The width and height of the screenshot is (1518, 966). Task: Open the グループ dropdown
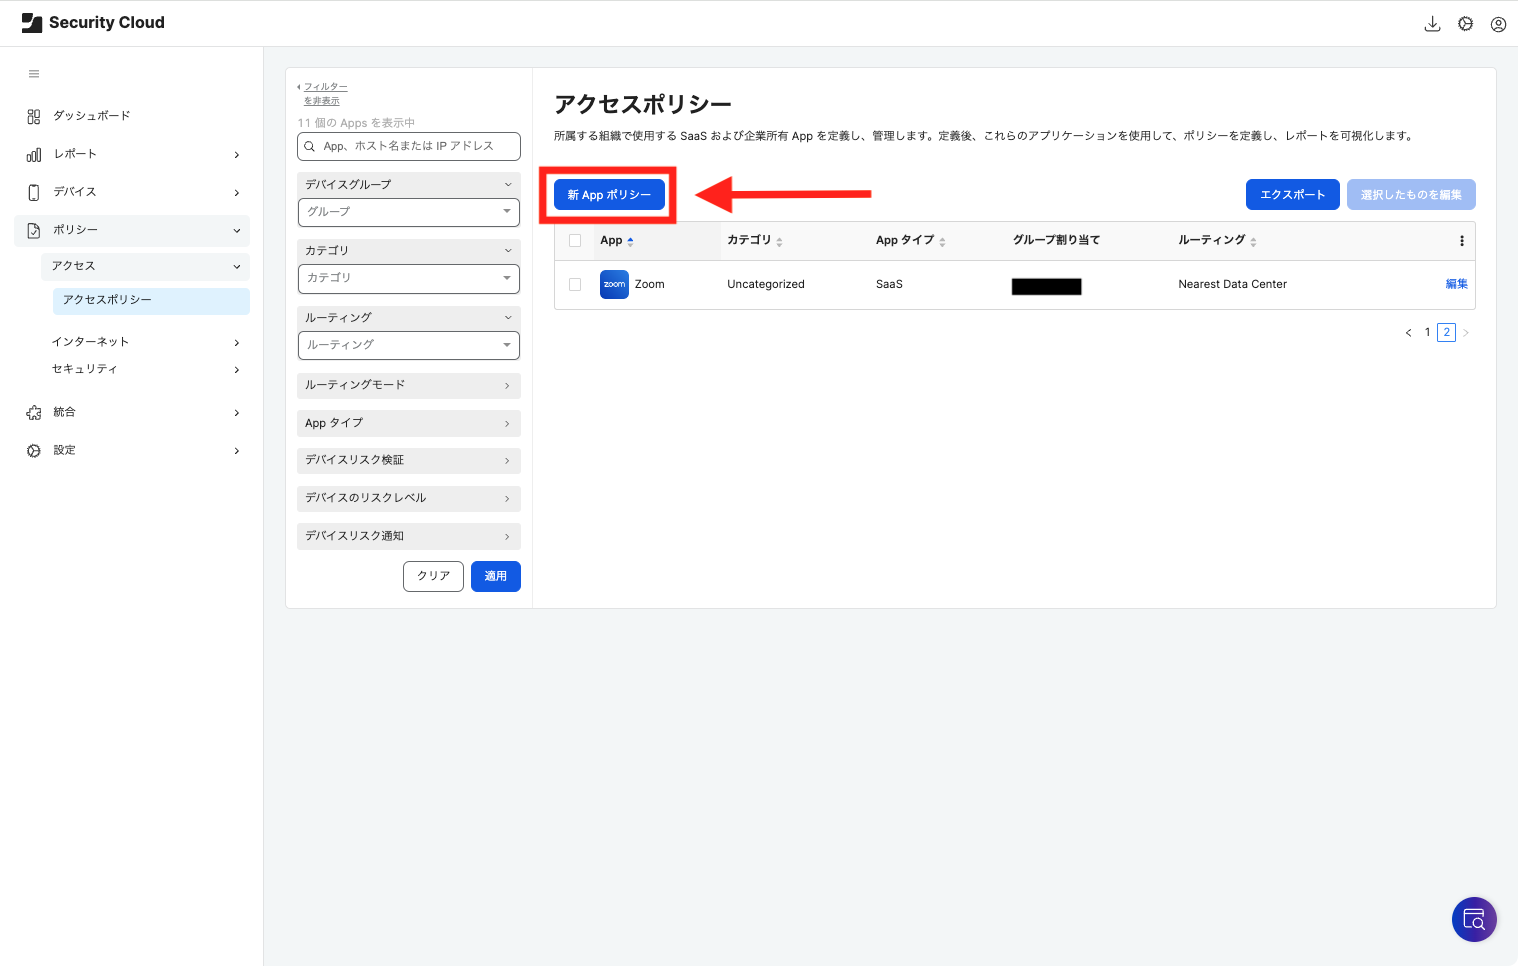point(409,212)
